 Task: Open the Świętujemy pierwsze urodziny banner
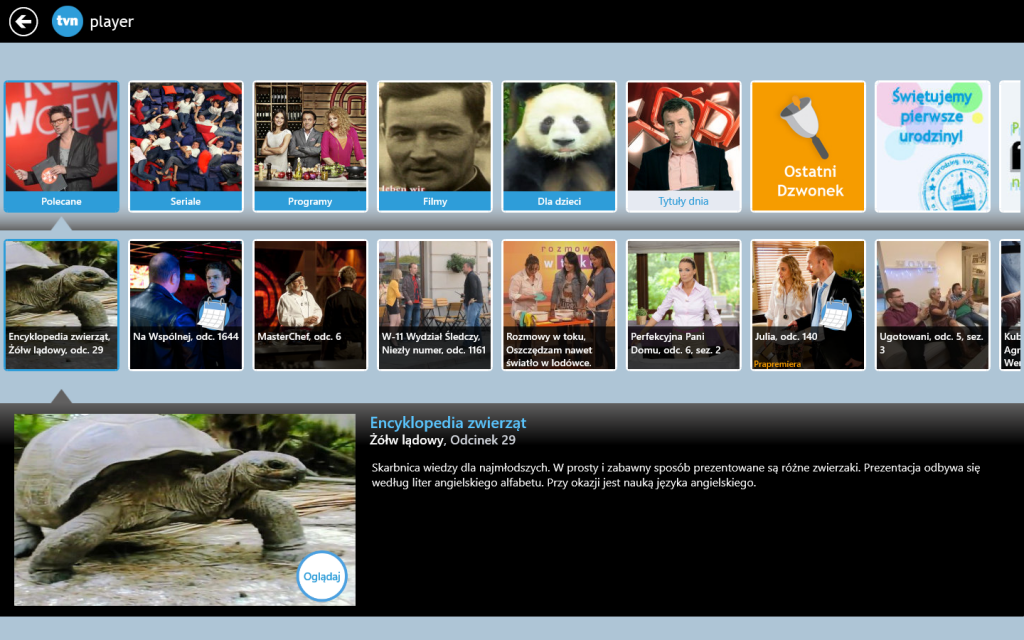pyautogui.click(x=933, y=146)
